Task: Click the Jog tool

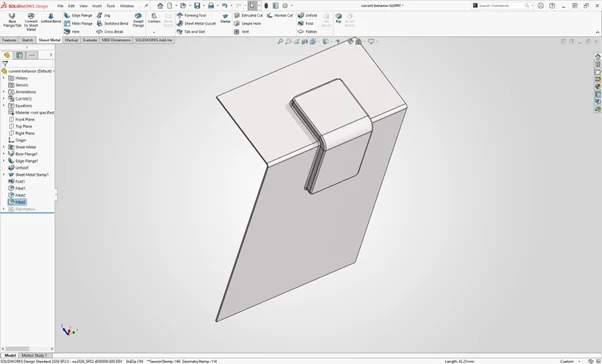Action: pyautogui.click(x=103, y=15)
